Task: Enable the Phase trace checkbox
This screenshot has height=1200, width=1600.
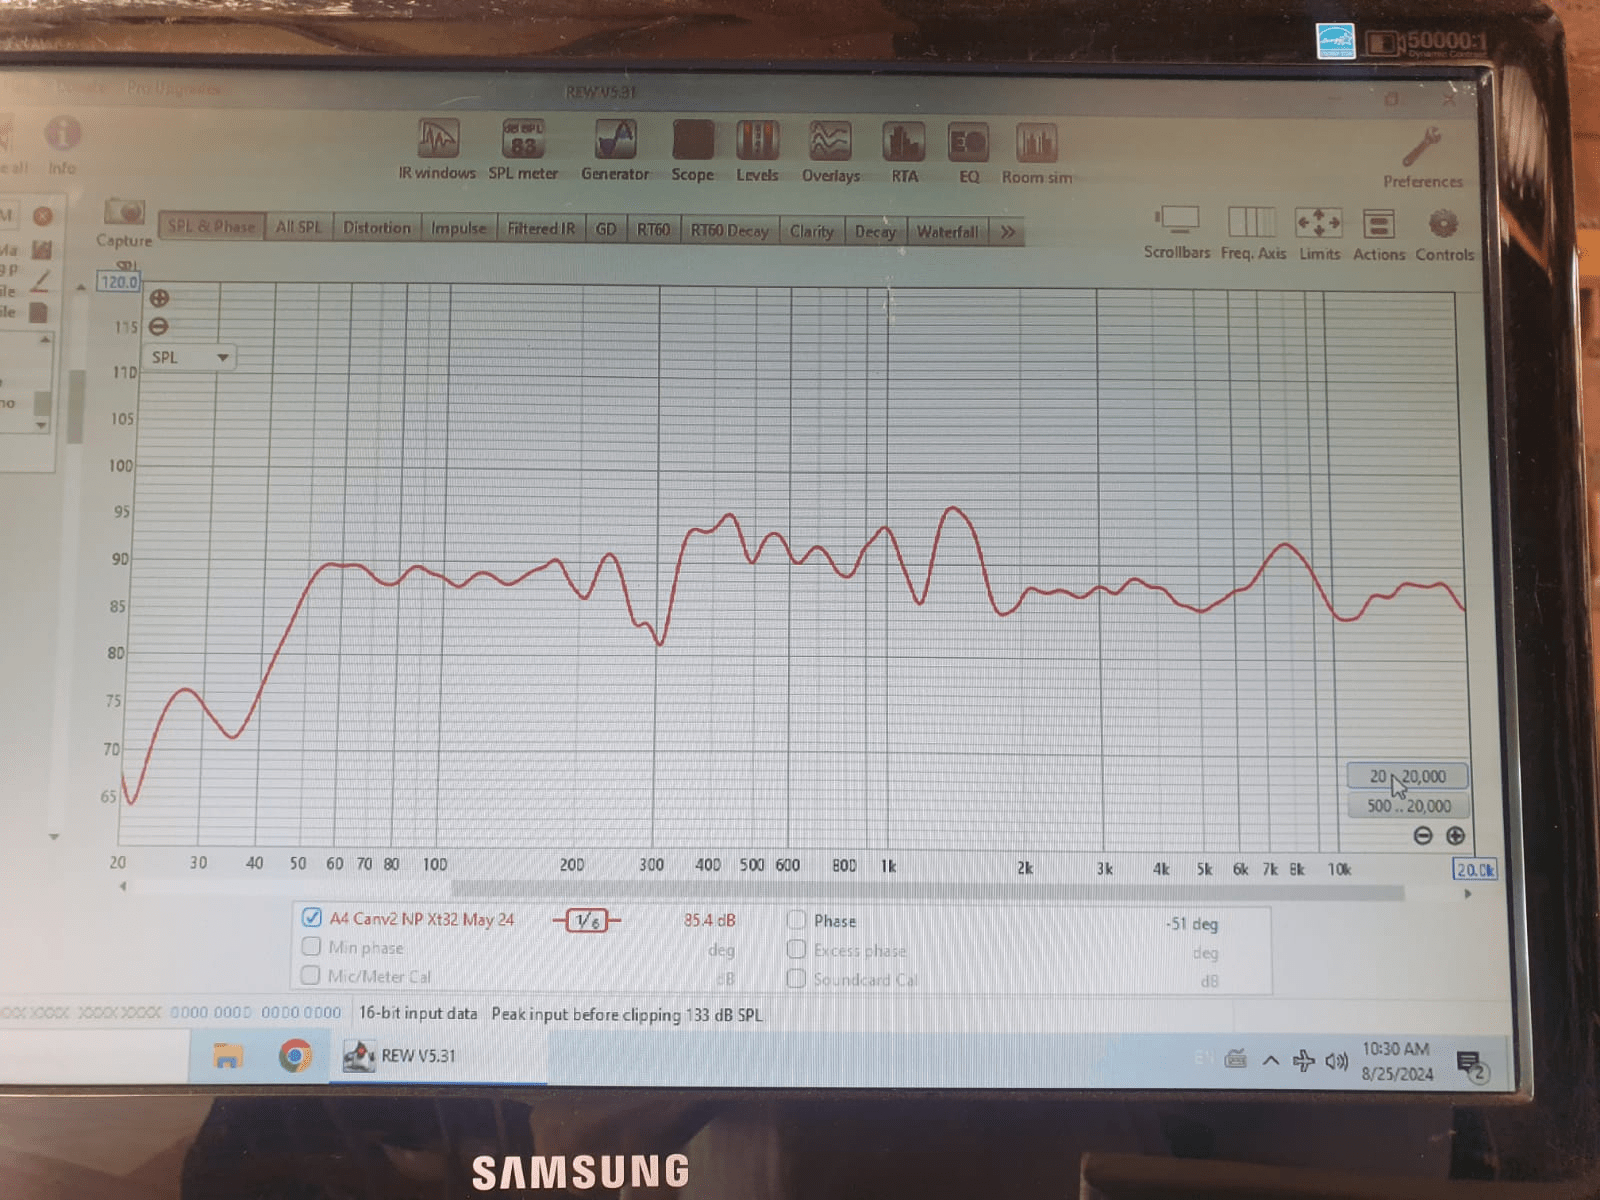Action: click(x=797, y=919)
